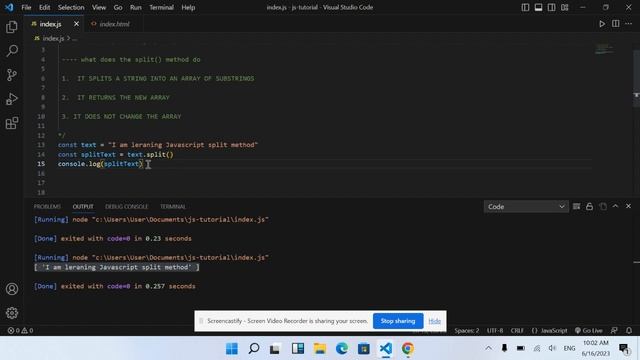The image size is (640, 360).
Task: Open the Accounts menu icon
Action: click(x=12, y=289)
